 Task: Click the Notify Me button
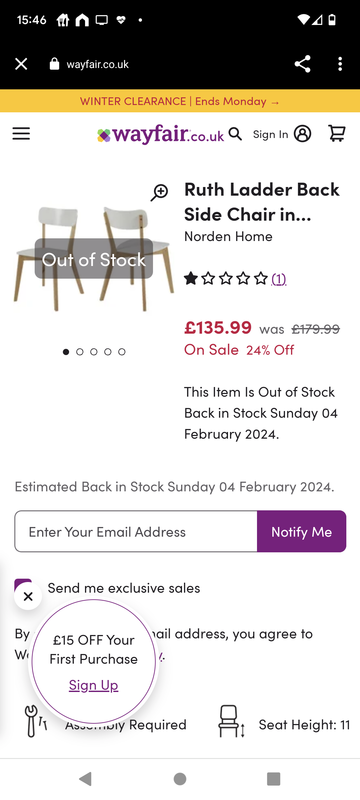(301, 532)
